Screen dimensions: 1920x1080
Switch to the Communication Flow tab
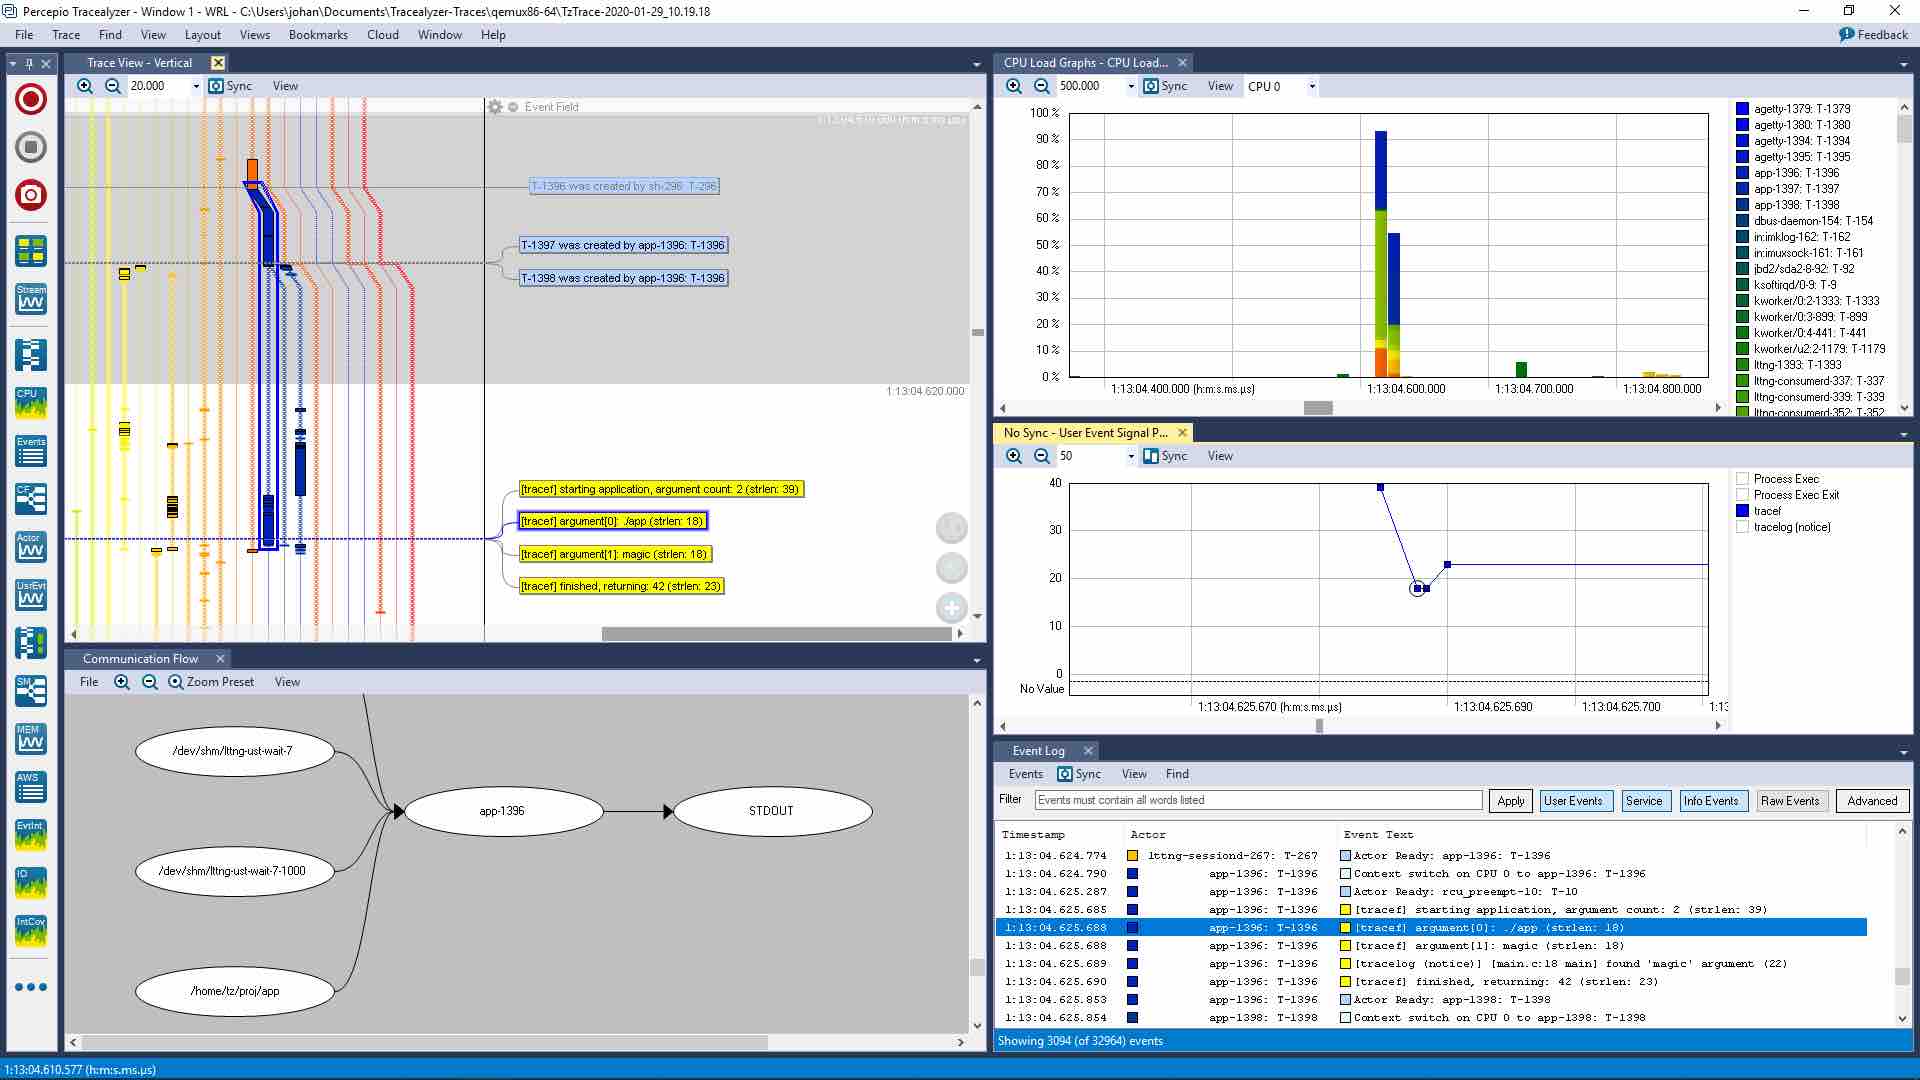tap(140, 659)
